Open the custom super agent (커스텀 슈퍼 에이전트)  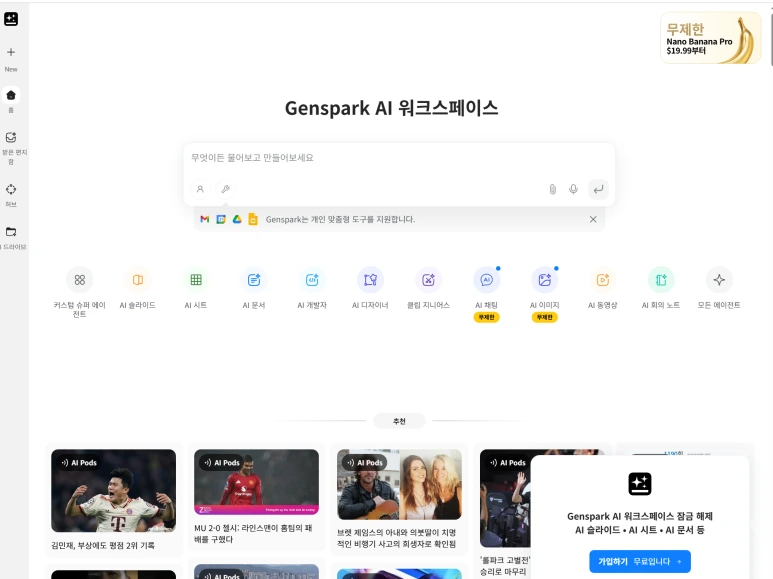pos(79,280)
